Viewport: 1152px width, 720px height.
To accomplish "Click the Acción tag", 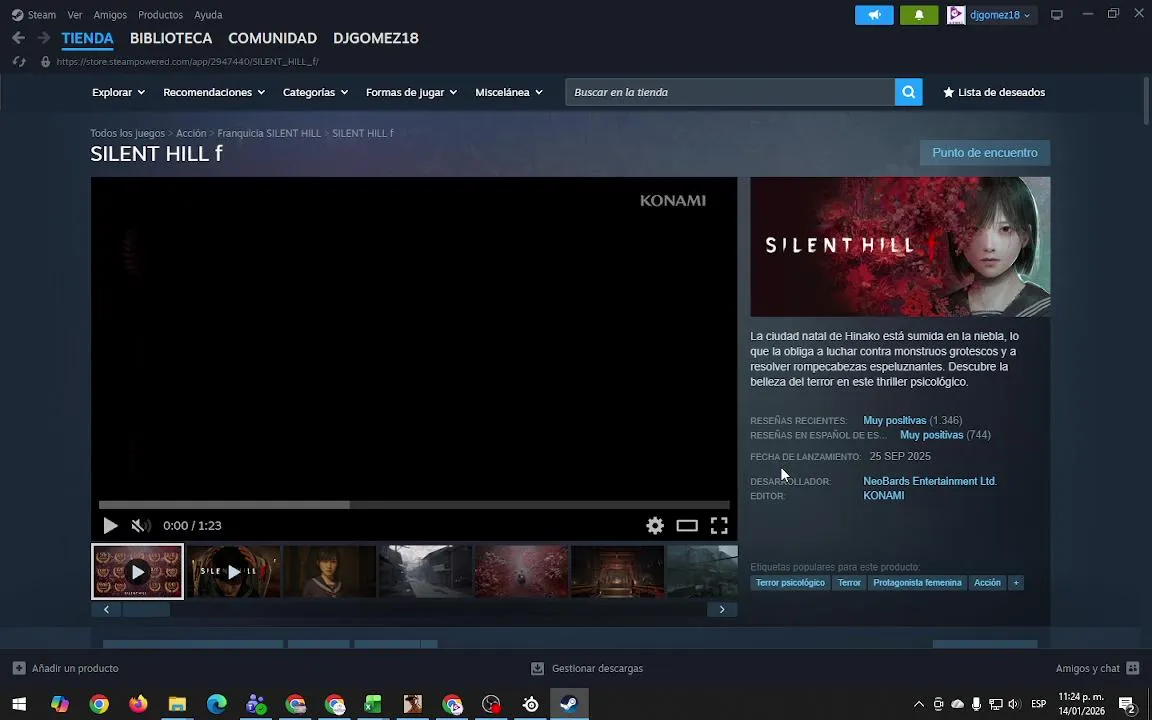I will tap(987, 583).
